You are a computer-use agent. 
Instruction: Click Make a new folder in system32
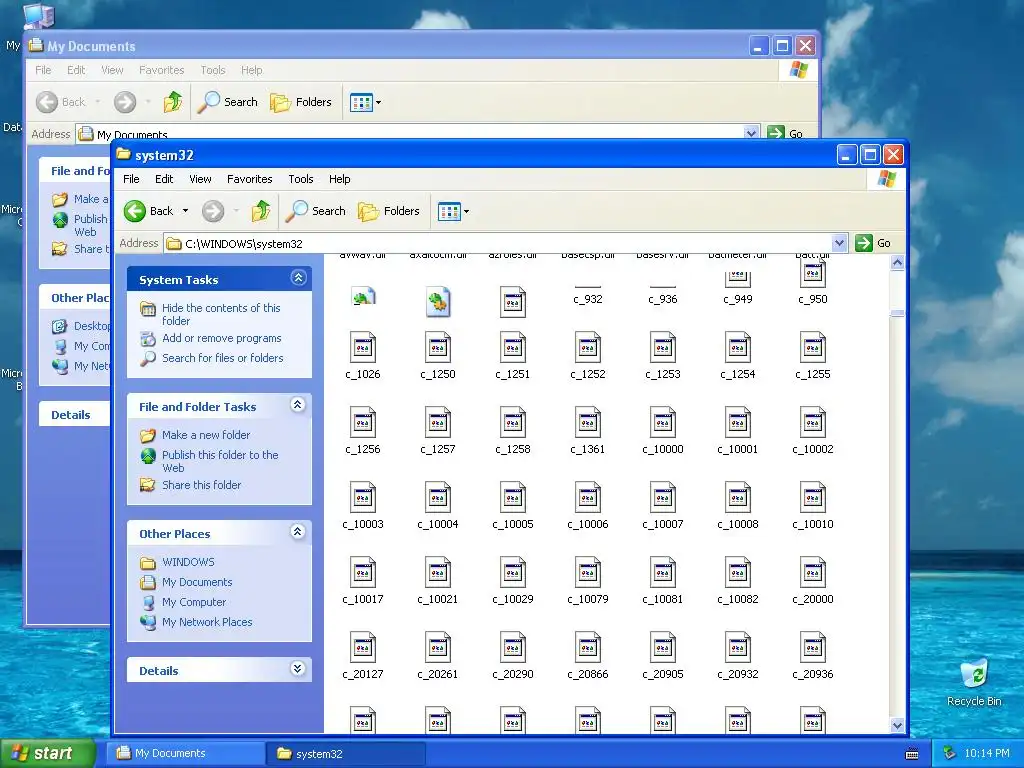(206, 435)
